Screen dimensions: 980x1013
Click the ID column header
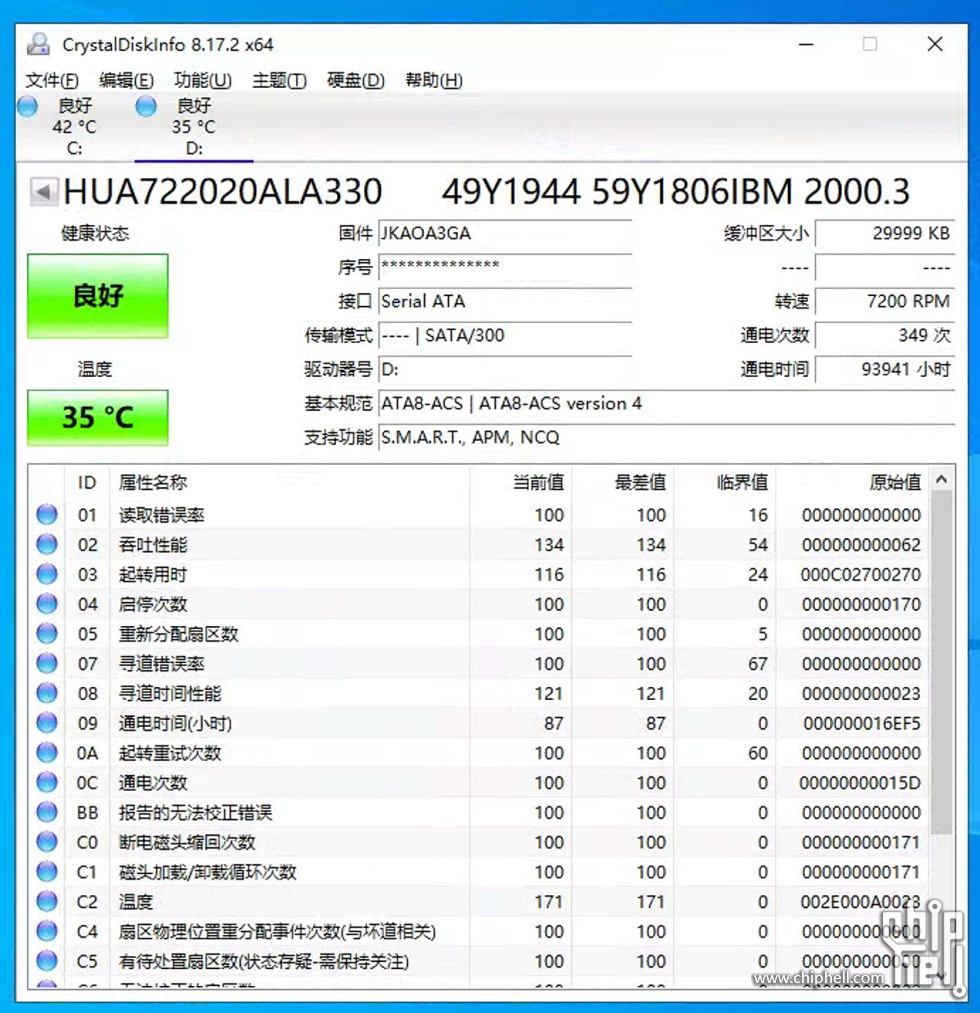pos(87,483)
